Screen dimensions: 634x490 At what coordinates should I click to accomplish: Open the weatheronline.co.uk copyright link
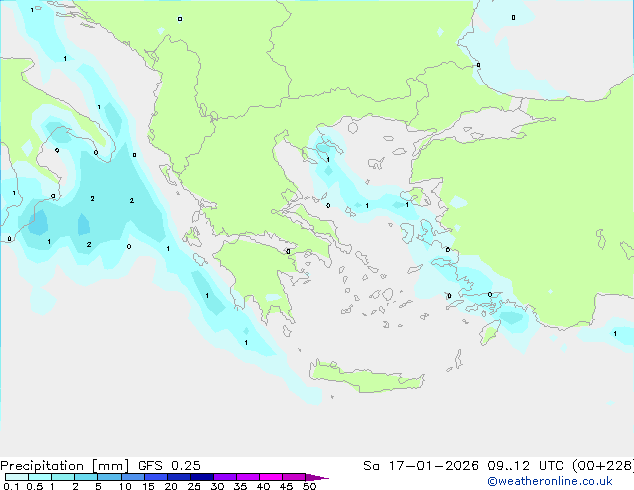click(550, 481)
